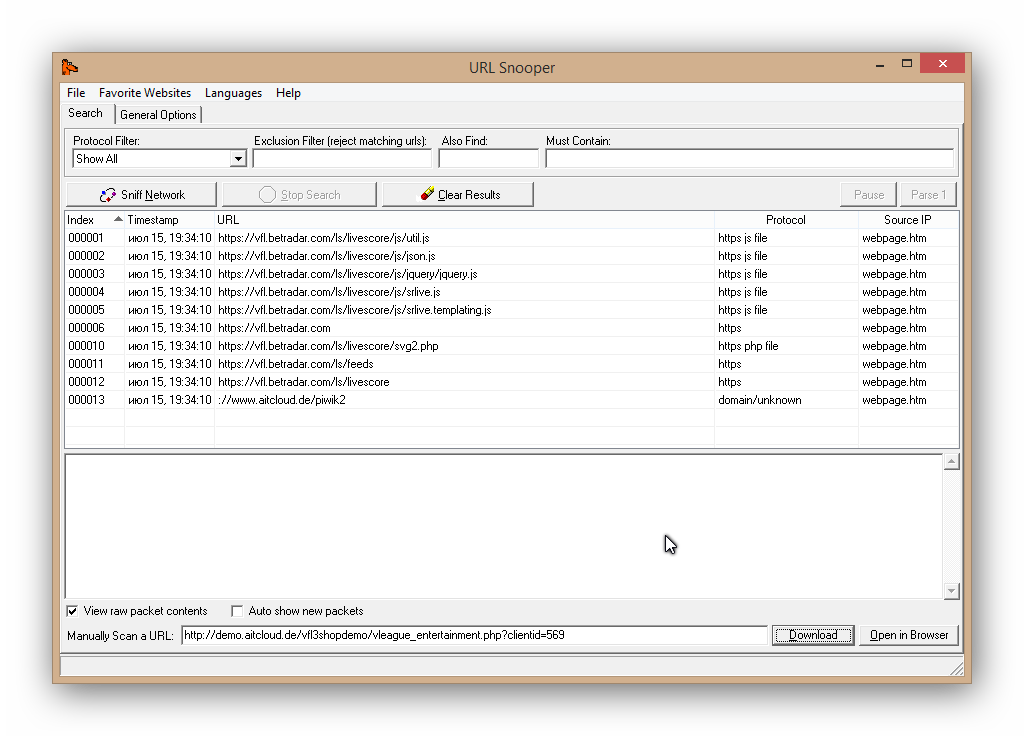The image size is (1024, 736).
Task: Click the URL Snooper app icon in title bar
Action: (70, 67)
